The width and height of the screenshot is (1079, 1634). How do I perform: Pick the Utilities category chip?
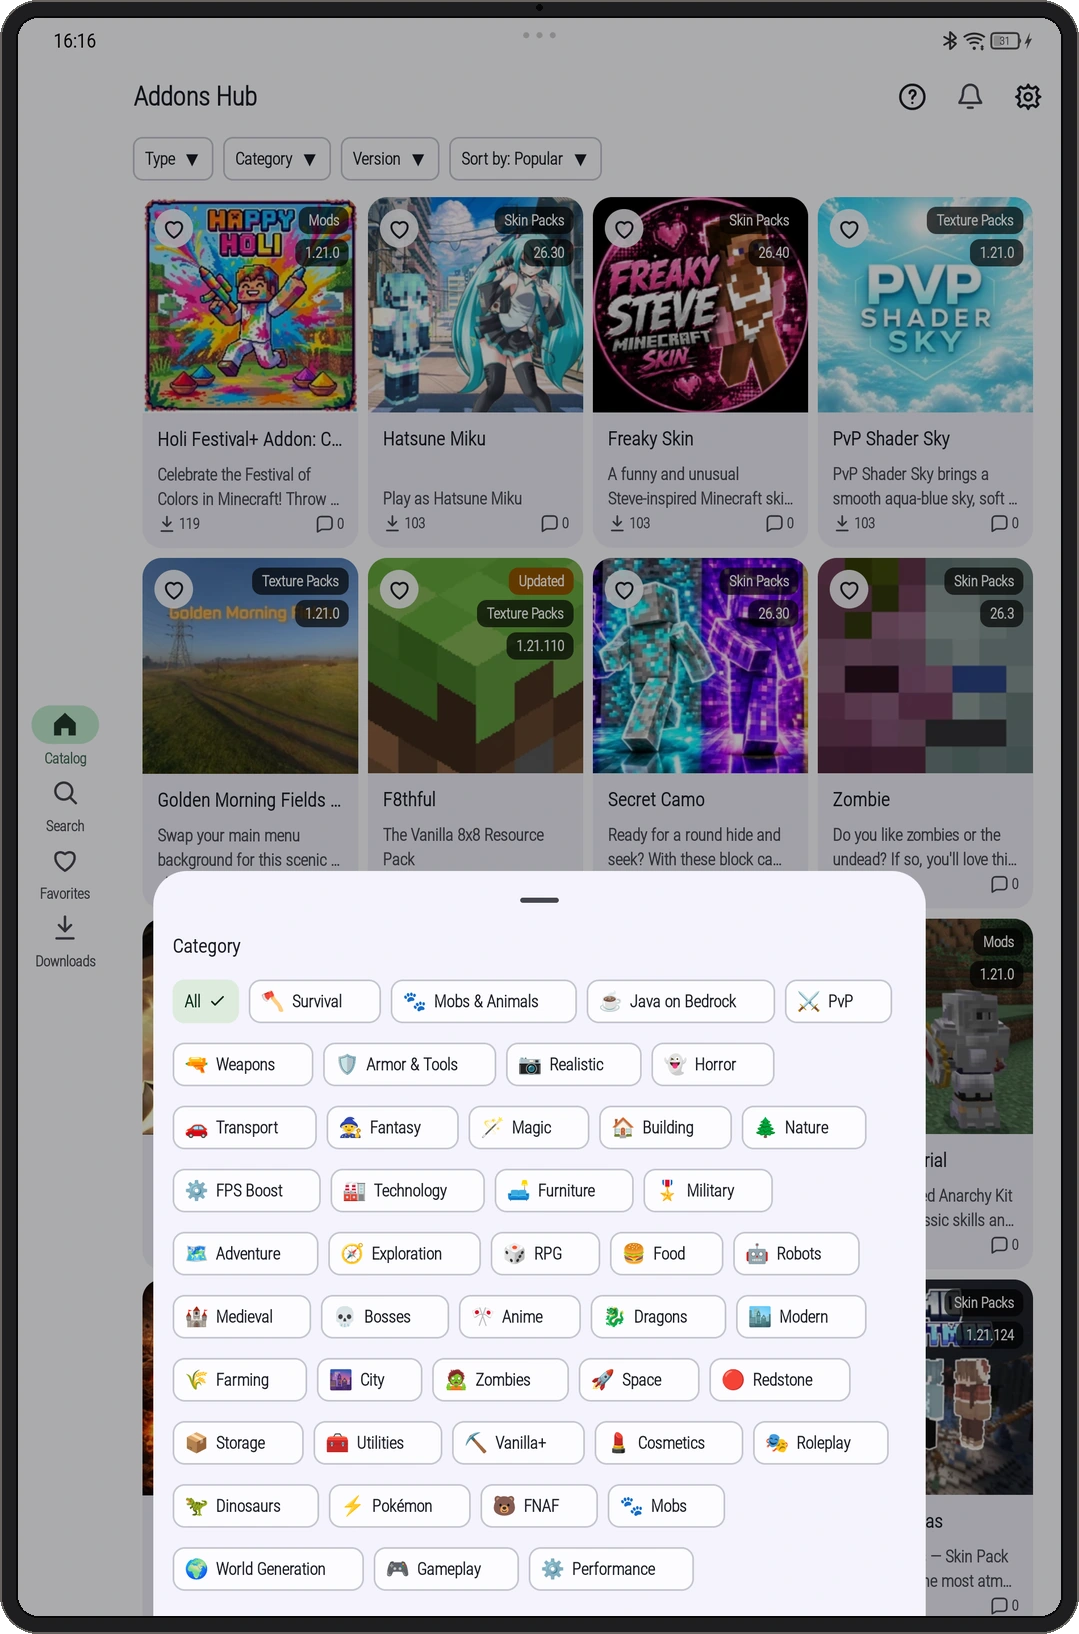(x=377, y=1442)
